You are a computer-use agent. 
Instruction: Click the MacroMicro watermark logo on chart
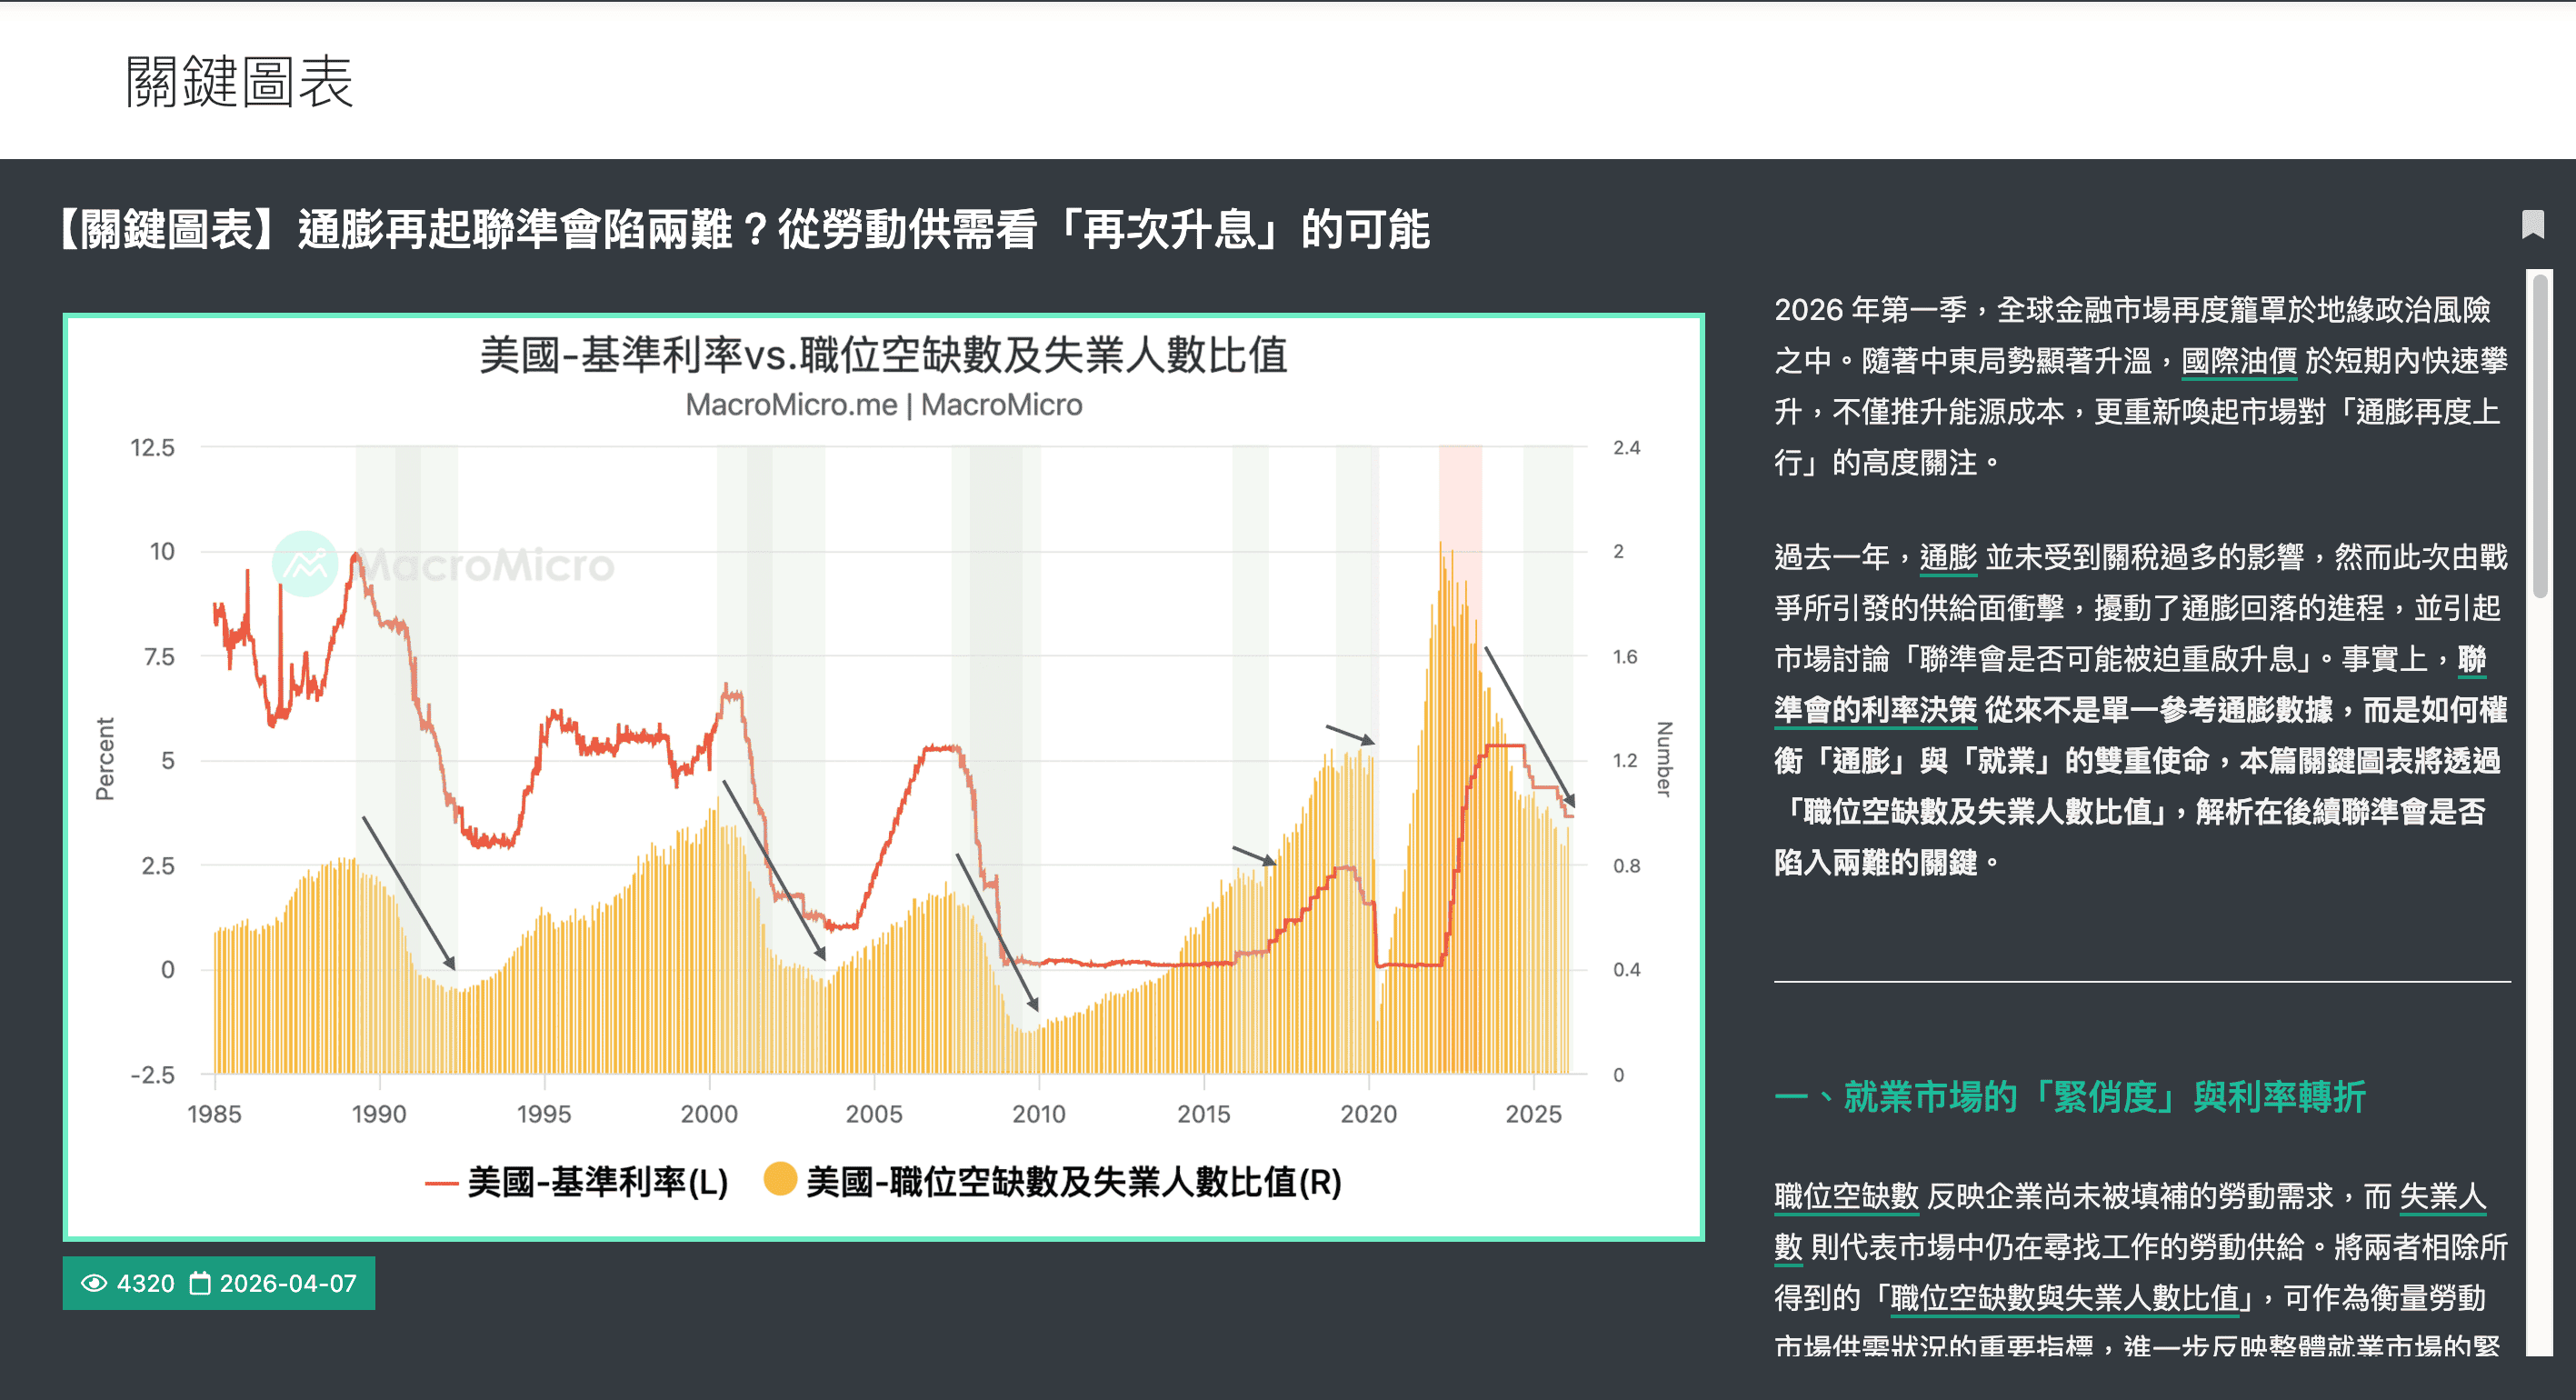click(444, 564)
